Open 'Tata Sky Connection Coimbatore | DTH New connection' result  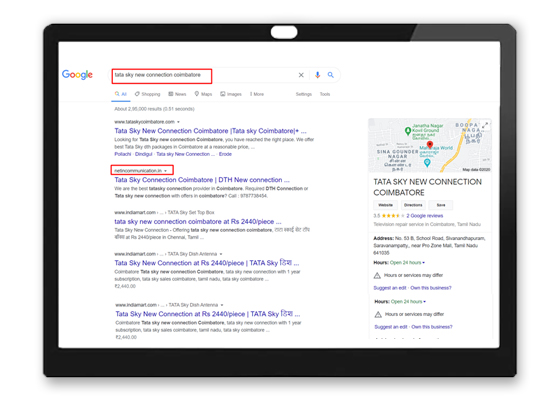click(x=202, y=180)
